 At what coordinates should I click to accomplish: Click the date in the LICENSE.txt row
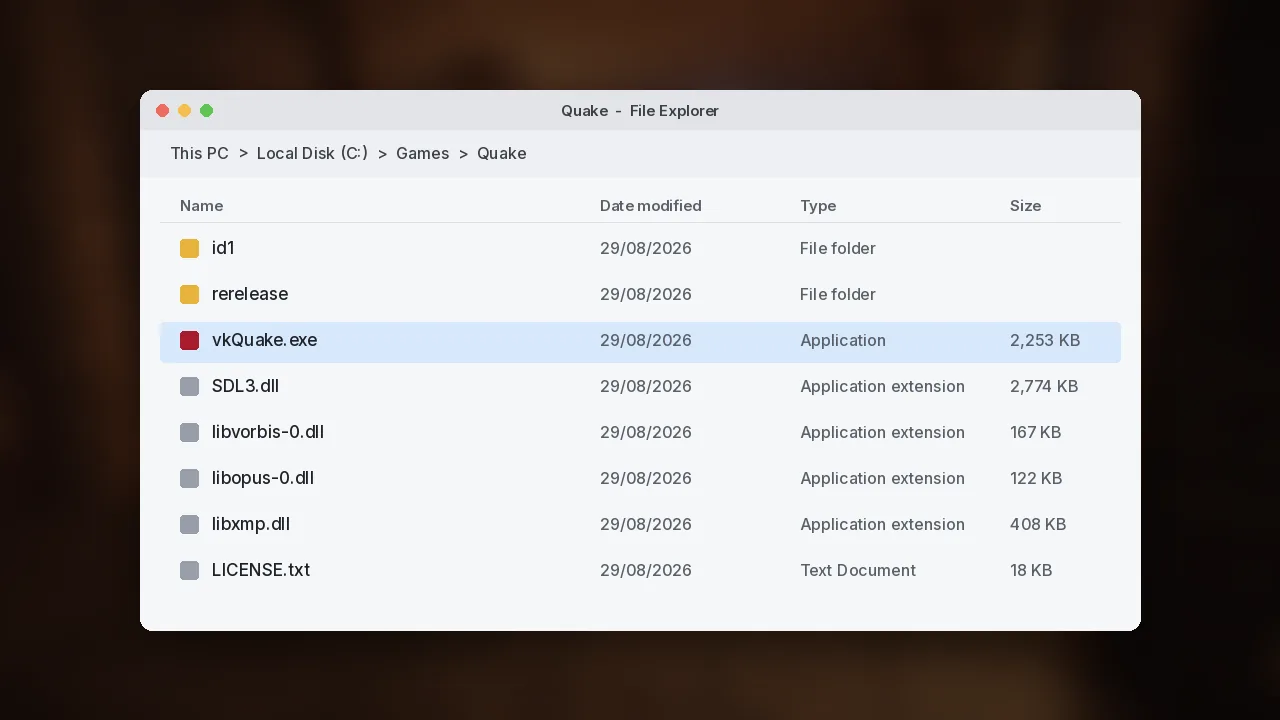[646, 570]
